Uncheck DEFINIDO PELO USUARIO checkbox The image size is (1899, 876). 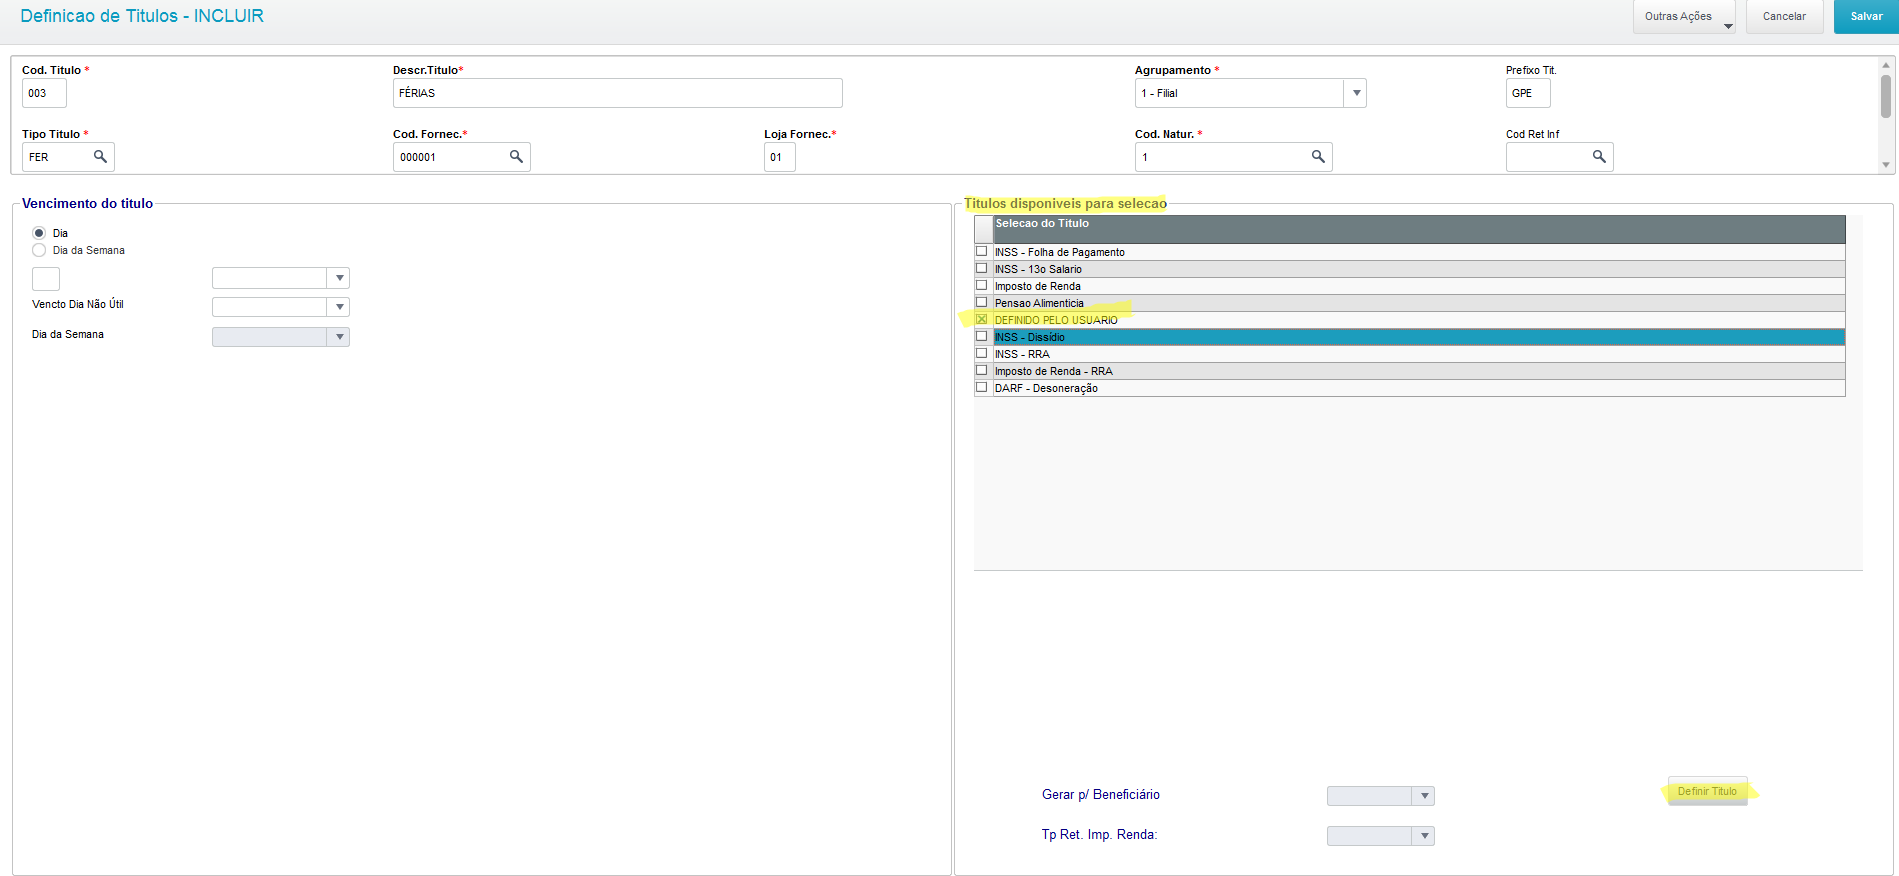pos(982,319)
